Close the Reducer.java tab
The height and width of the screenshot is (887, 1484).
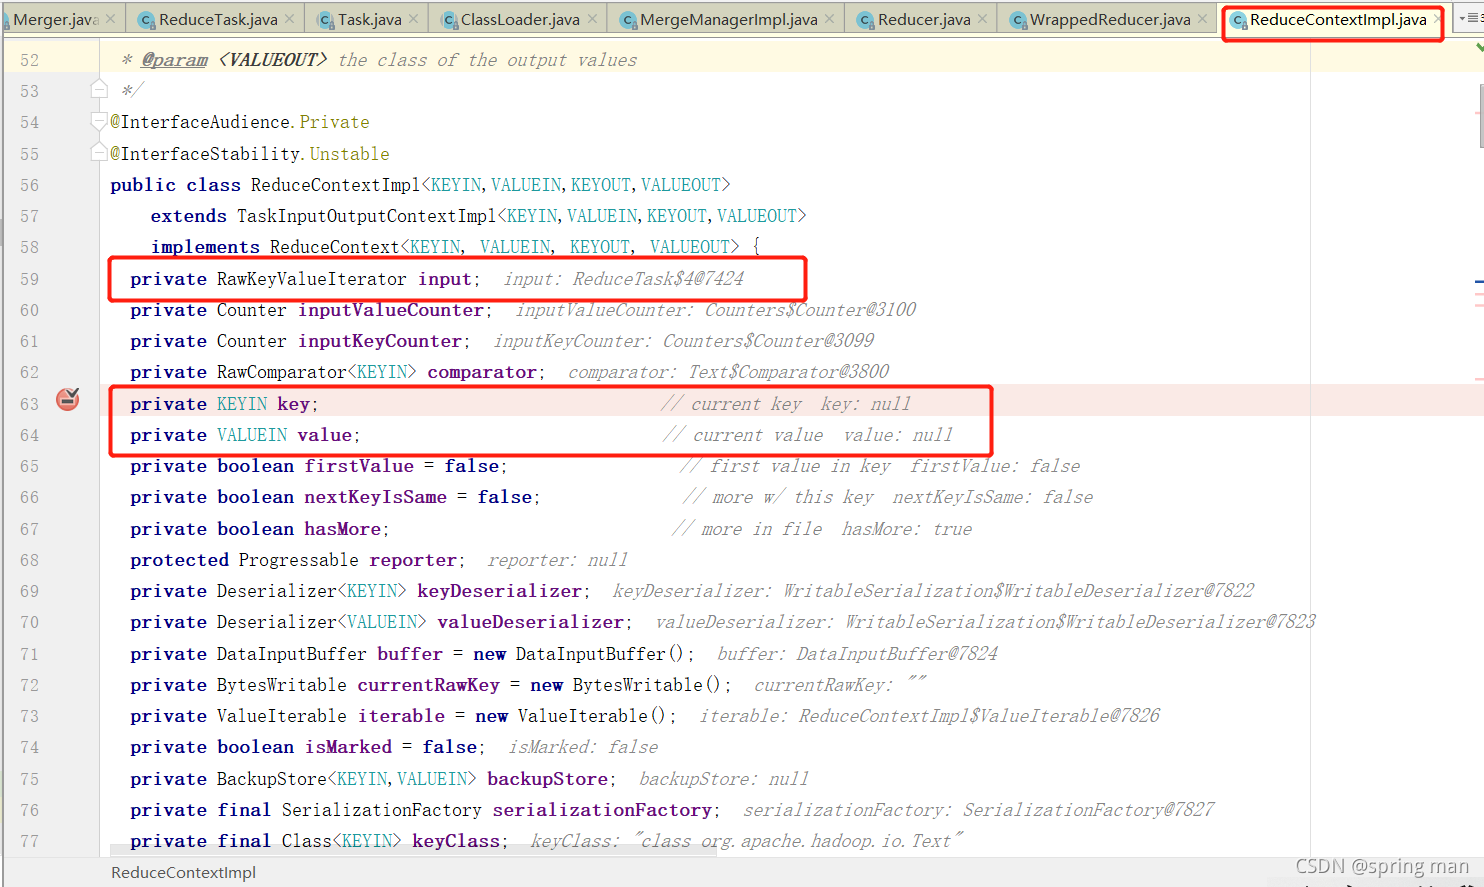[982, 19]
